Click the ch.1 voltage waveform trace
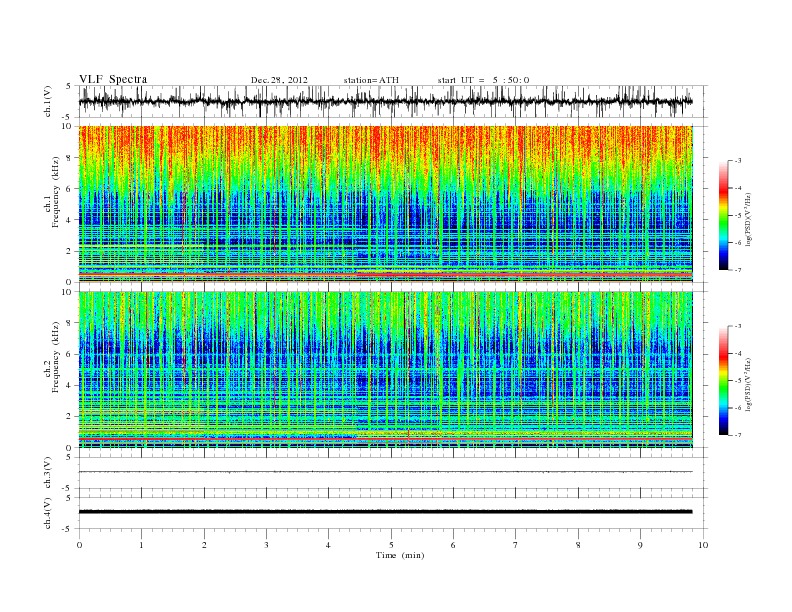 (x=385, y=101)
